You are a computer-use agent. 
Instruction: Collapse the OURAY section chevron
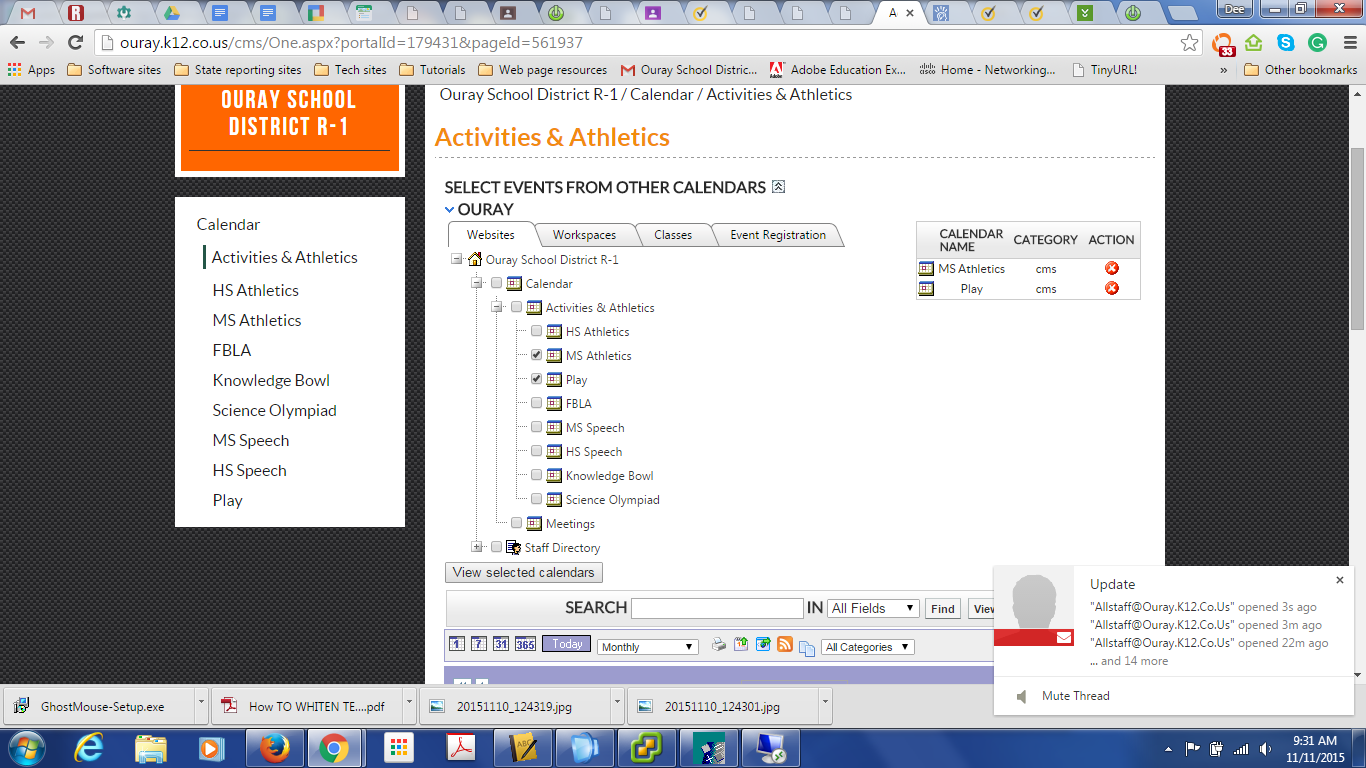tap(450, 210)
